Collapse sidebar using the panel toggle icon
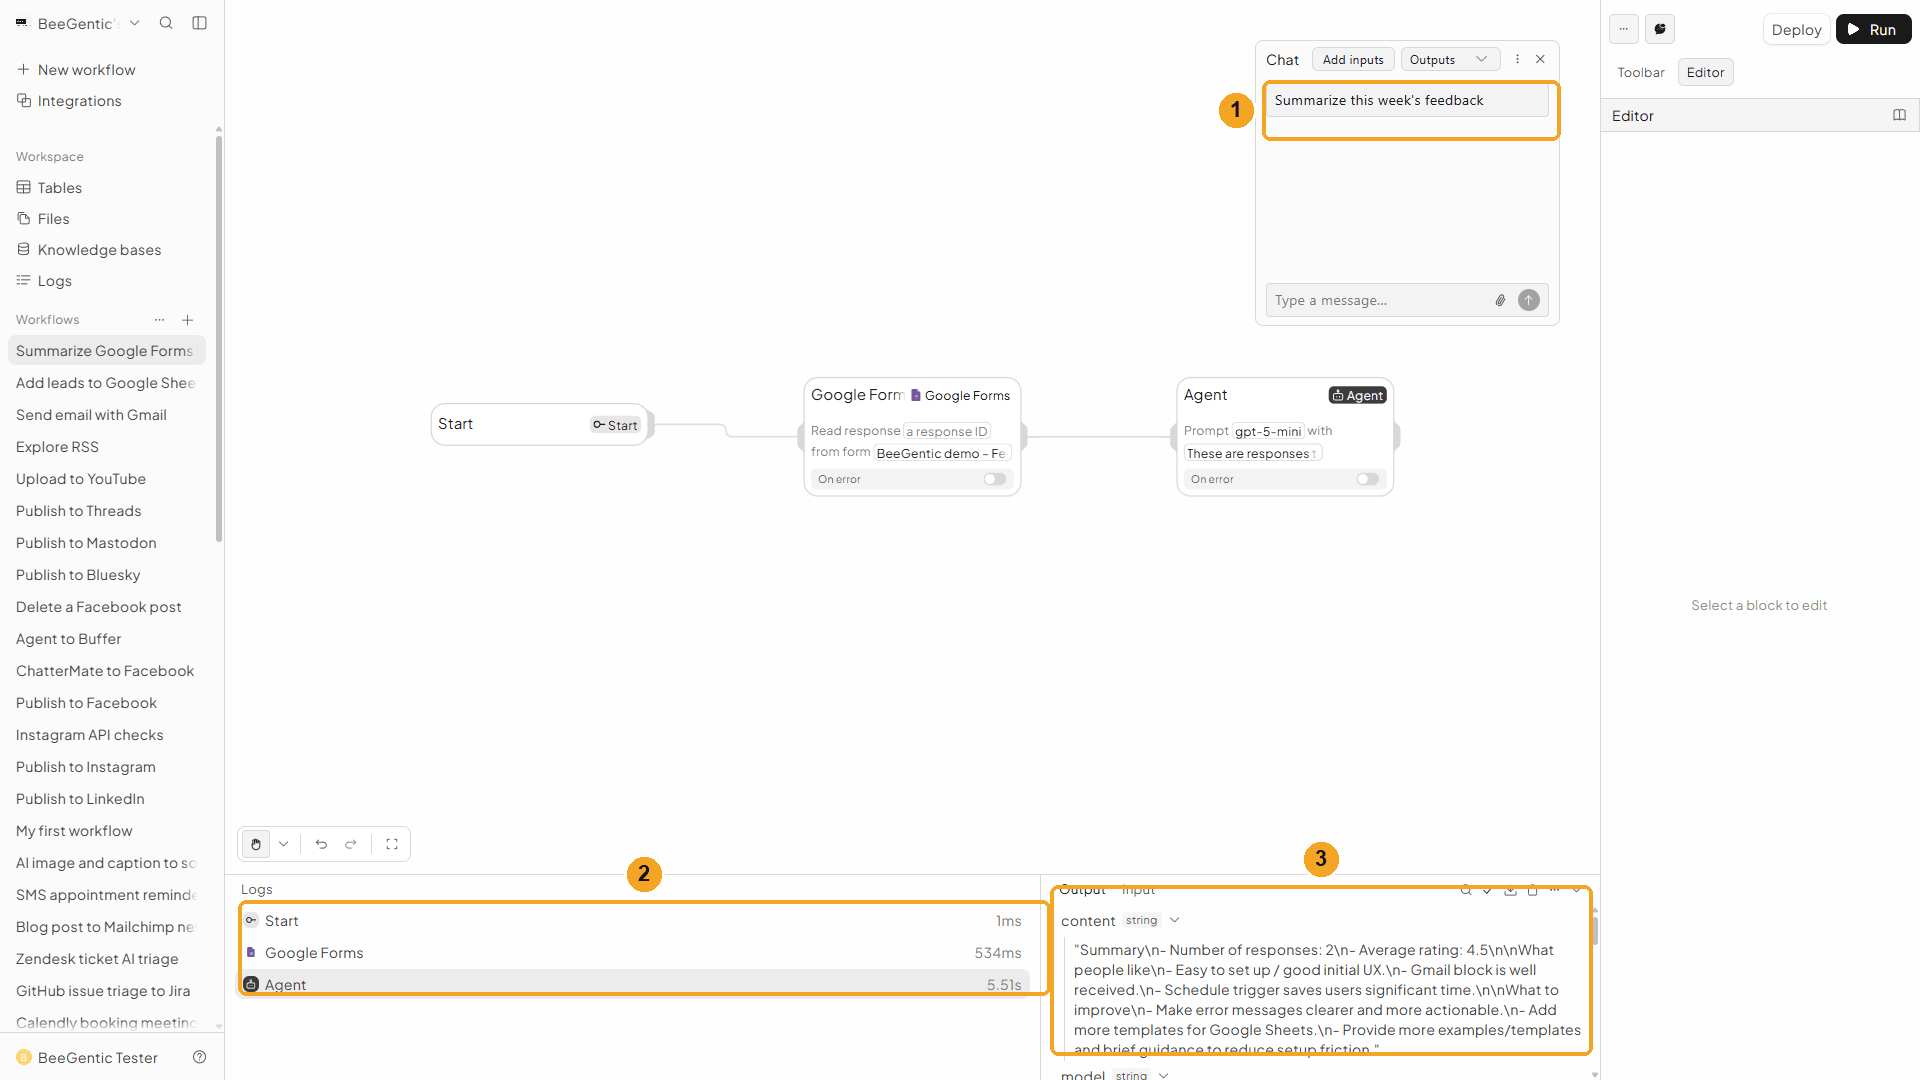This screenshot has height=1080, width=1920. pos(200,23)
